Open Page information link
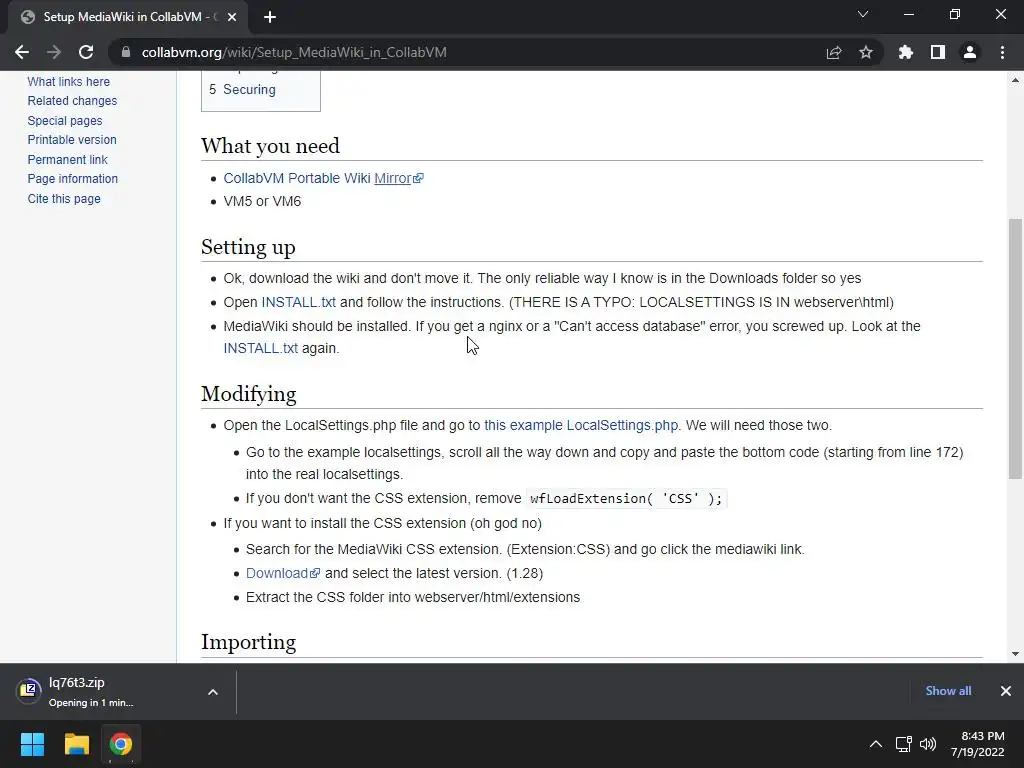The height and width of the screenshot is (768, 1024). point(72,179)
